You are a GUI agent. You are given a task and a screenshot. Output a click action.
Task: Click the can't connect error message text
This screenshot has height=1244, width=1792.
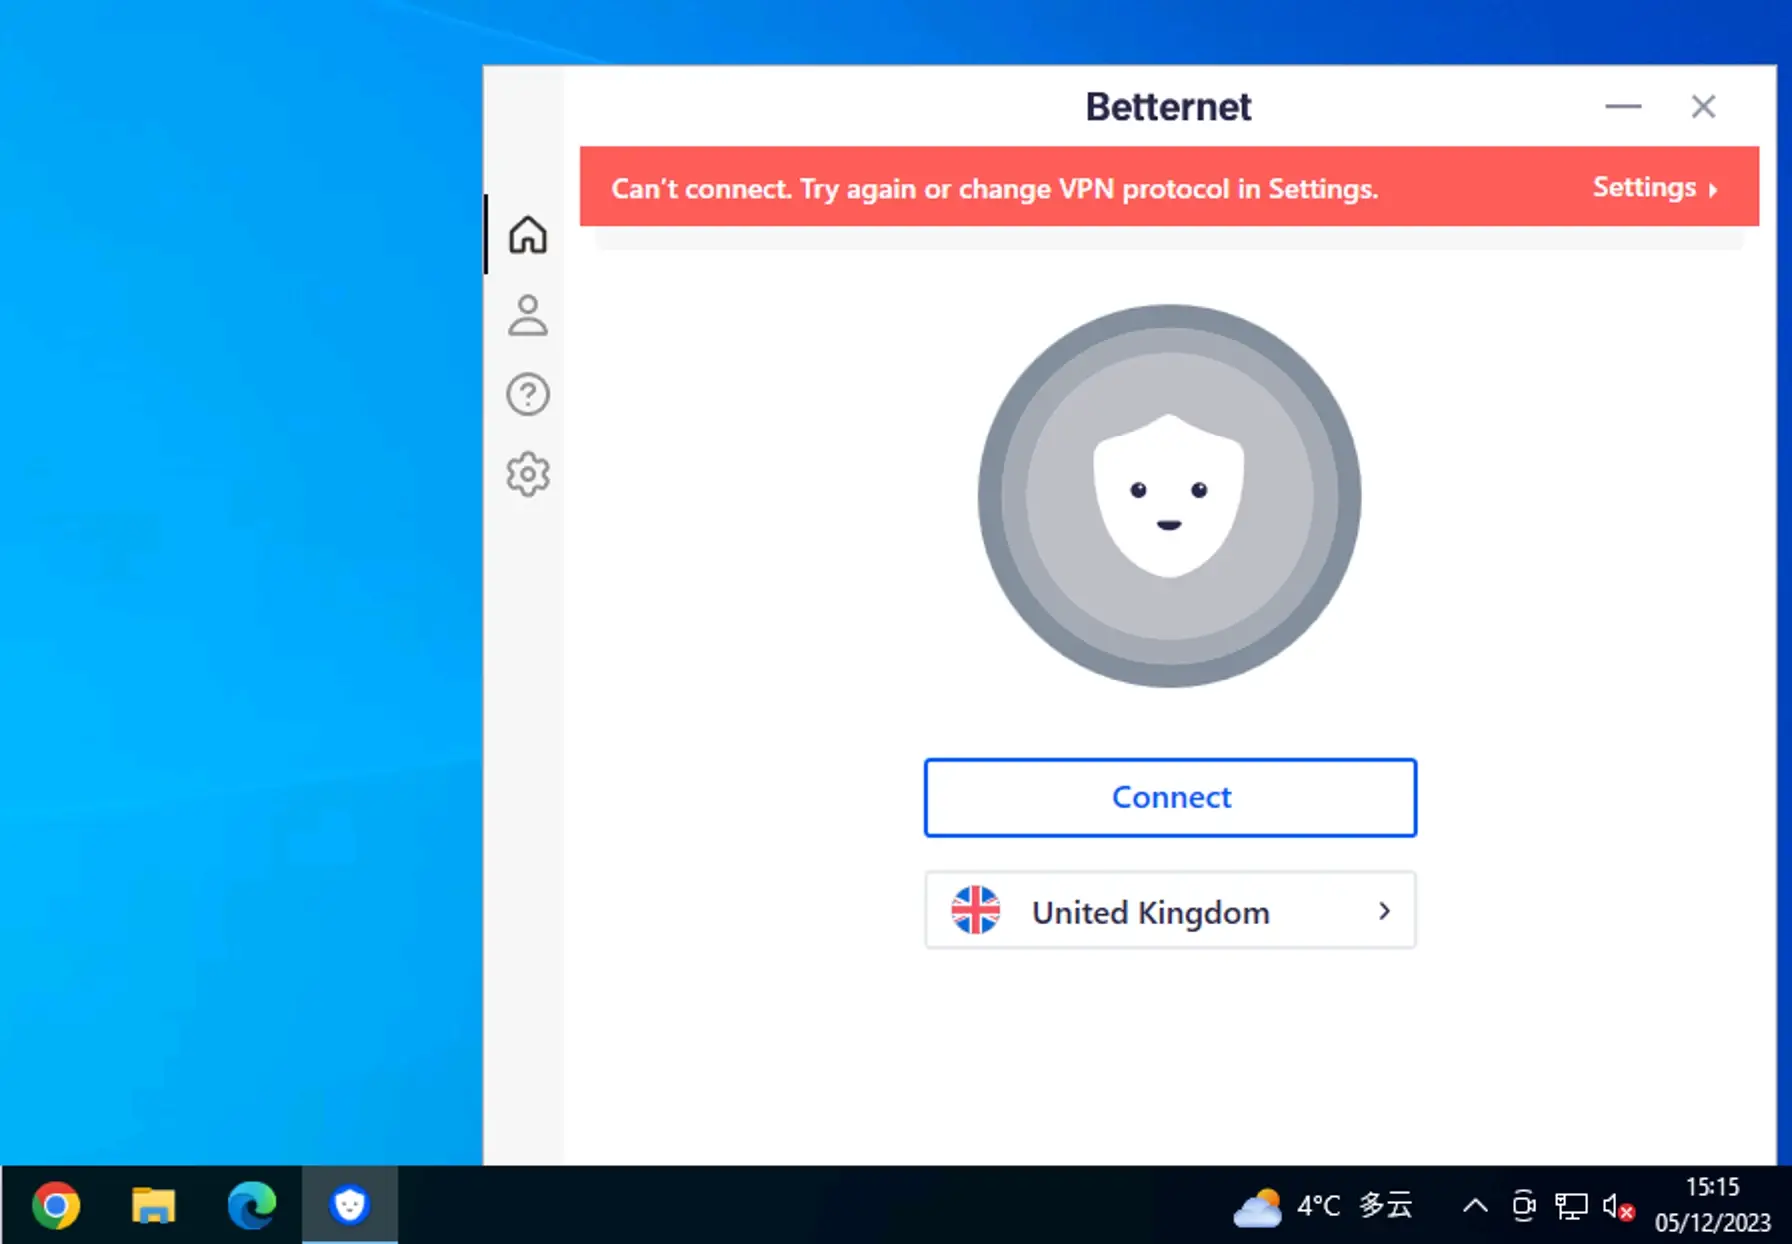pyautogui.click(x=994, y=188)
